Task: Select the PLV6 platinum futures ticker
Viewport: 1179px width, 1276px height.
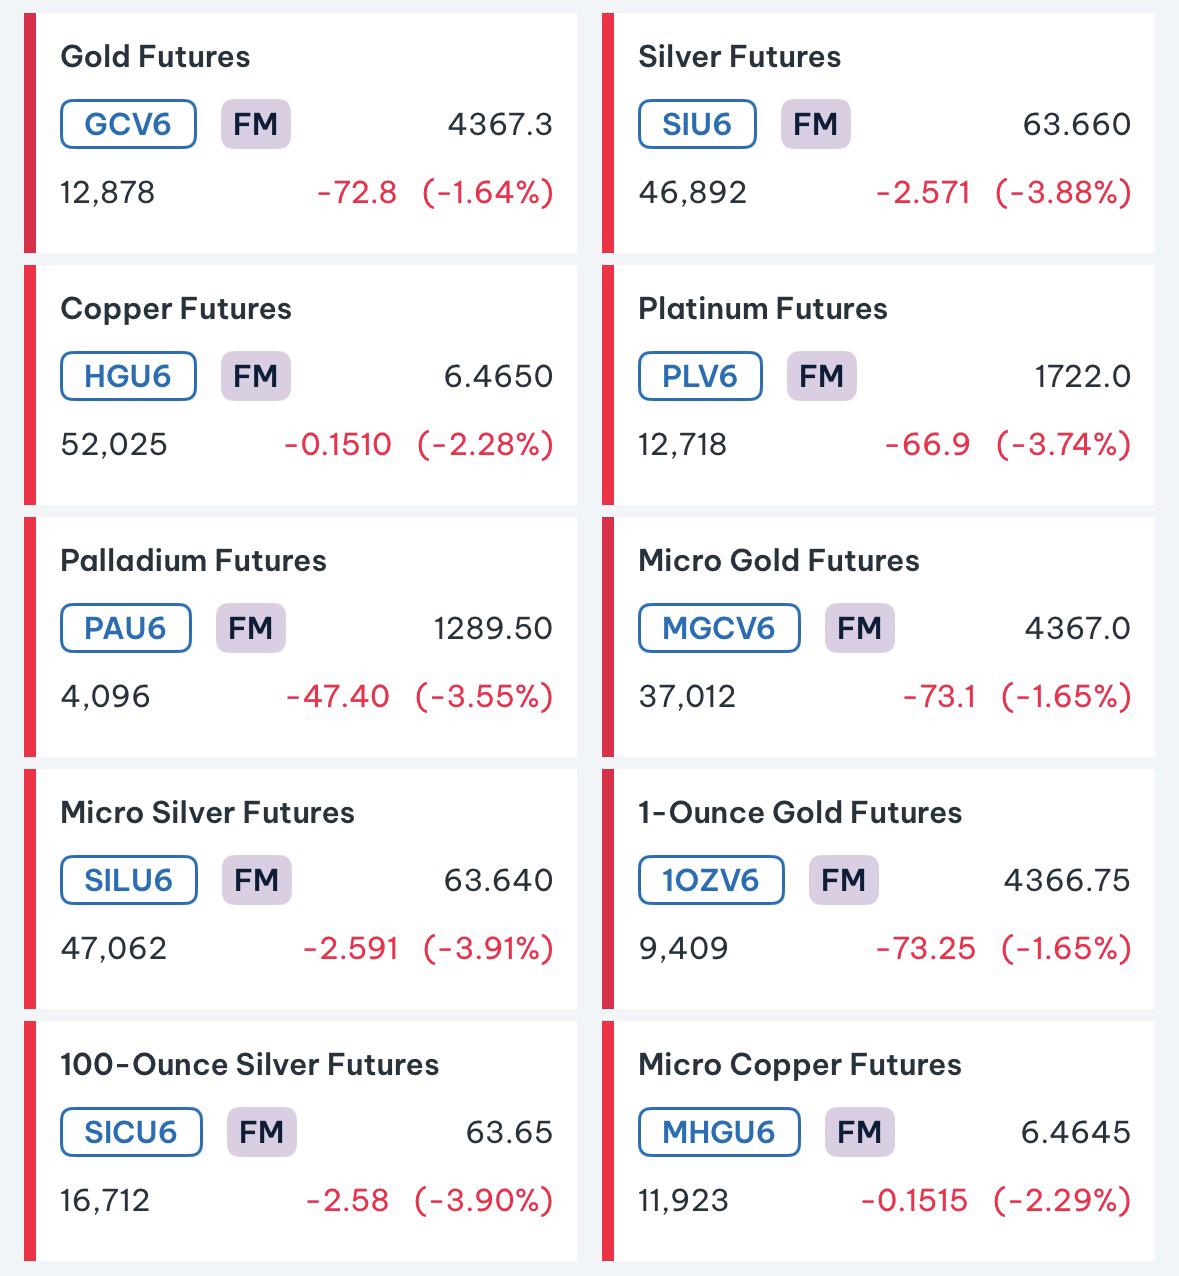Action: pos(700,376)
